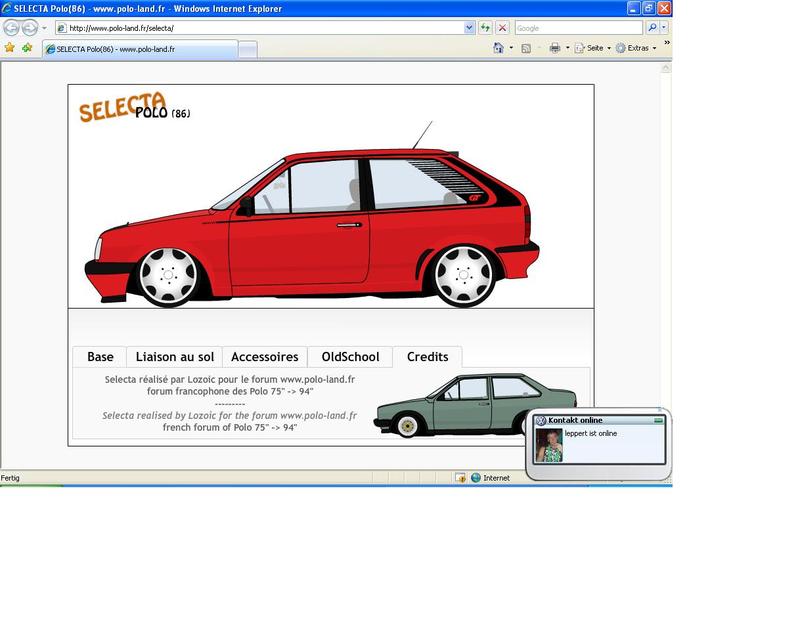Go forward with the Forward arrow button
The height and width of the screenshot is (627, 800).
point(30,28)
